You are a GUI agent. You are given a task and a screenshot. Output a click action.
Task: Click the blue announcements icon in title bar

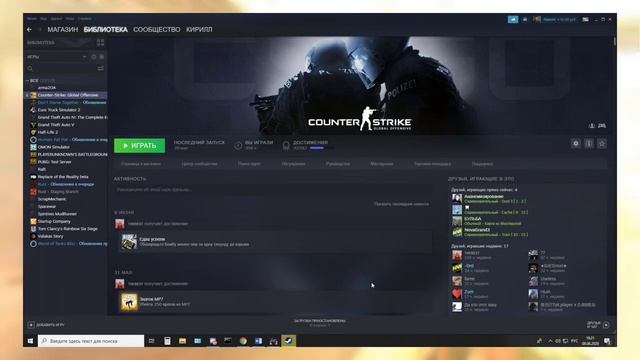513,19
